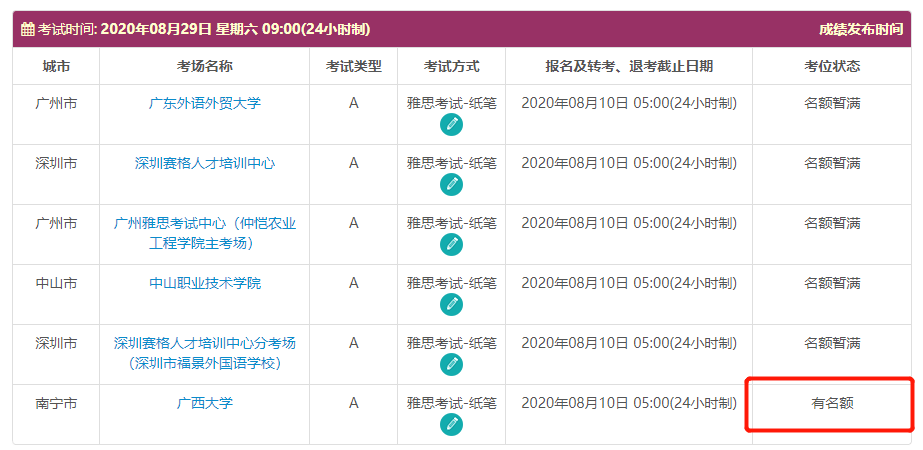
Task: Click the 城市 column header
Action: (56, 67)
